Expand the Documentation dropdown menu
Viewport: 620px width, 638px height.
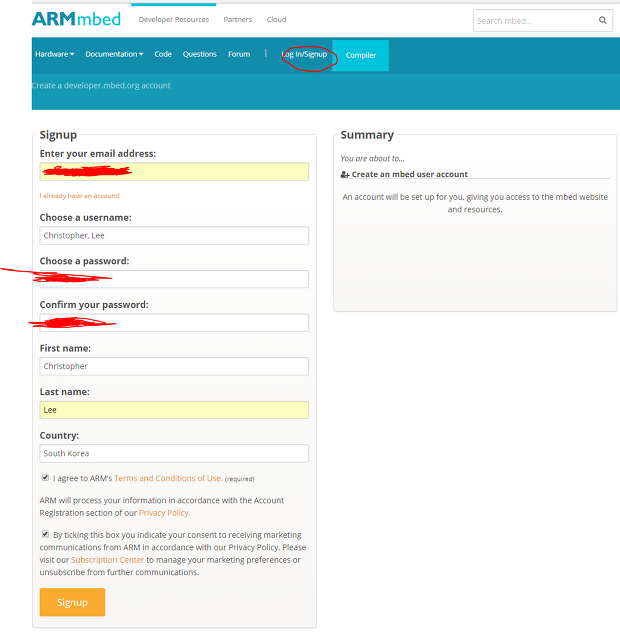(x=114, y=54)
